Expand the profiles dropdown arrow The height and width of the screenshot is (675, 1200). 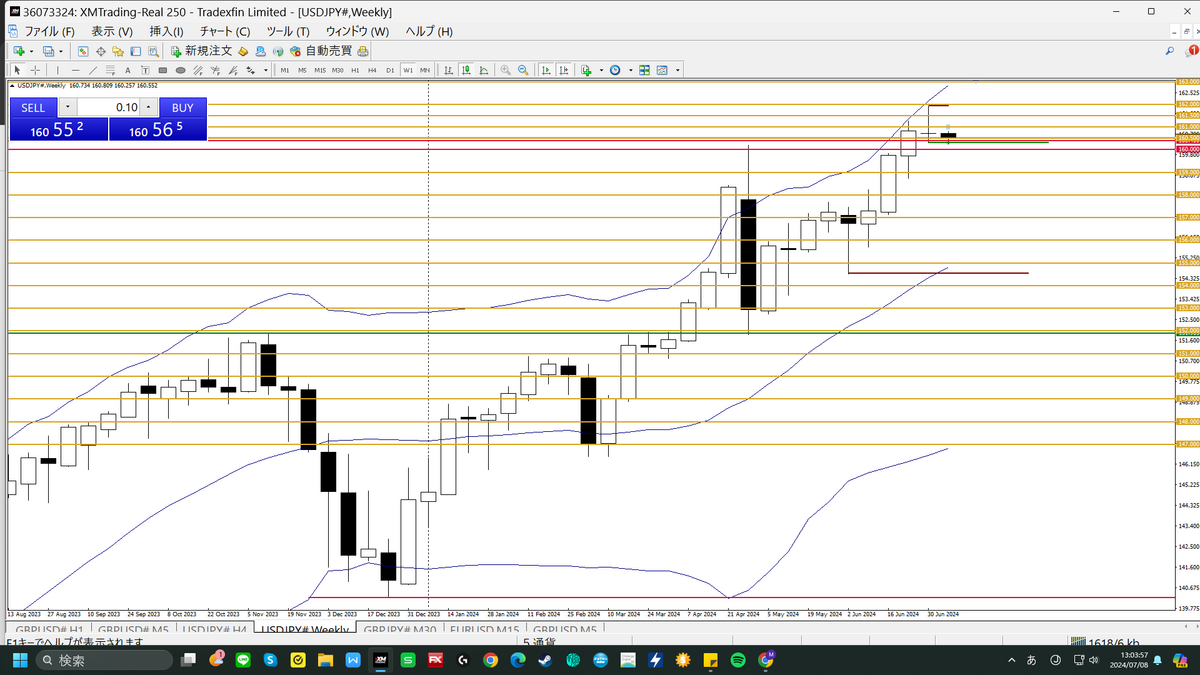pos(61,51)
